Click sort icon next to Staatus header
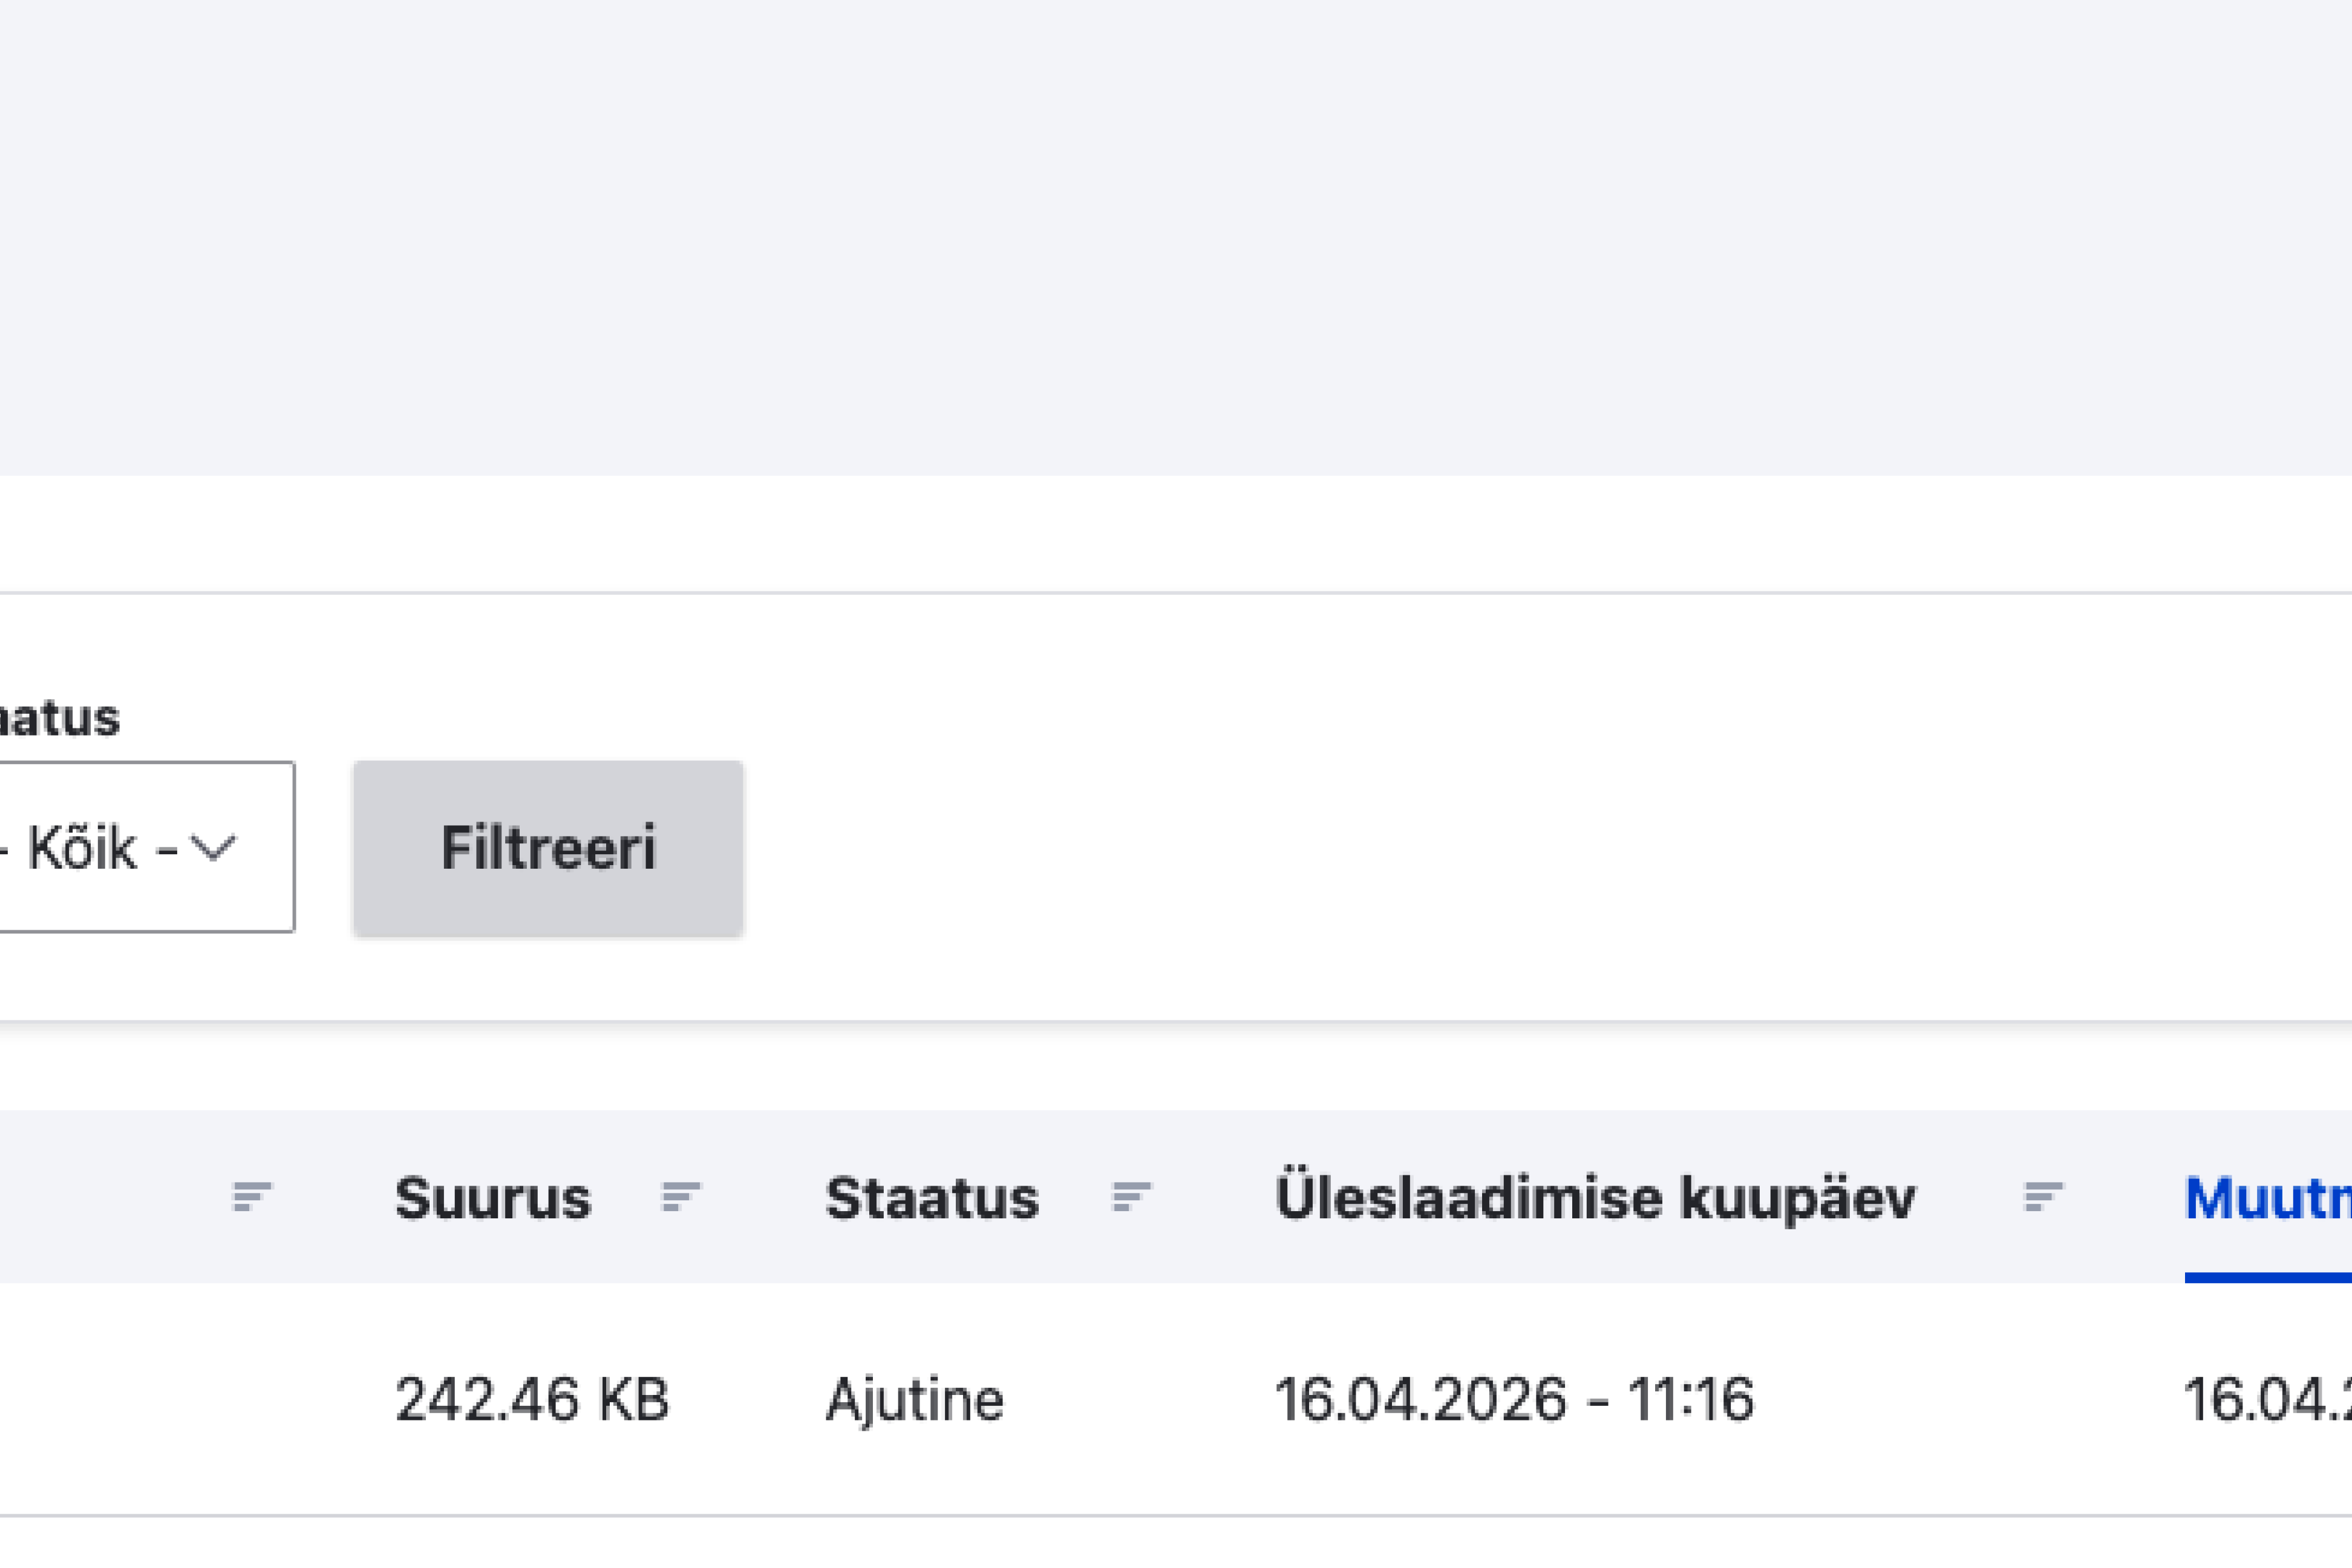Viewport: 2352px width, 1568px height. click(1131, 1196)
